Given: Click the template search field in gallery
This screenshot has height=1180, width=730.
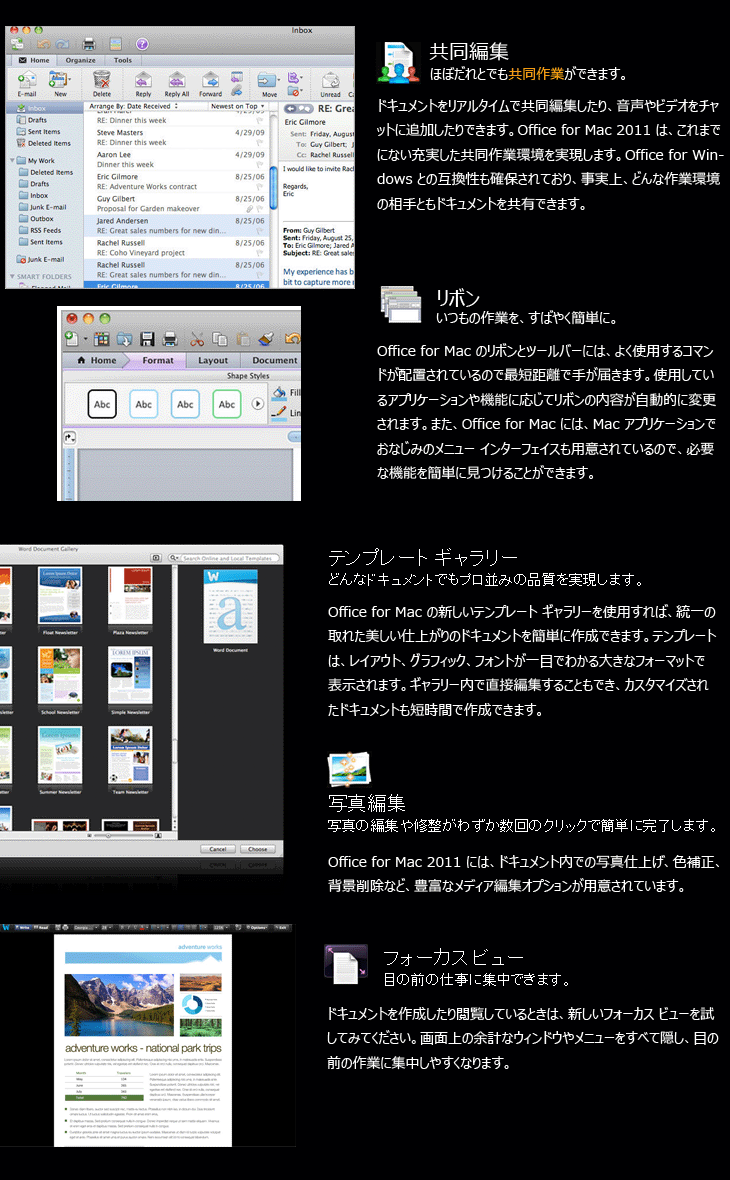Looking at the screenshot, I should coord(224,558).
